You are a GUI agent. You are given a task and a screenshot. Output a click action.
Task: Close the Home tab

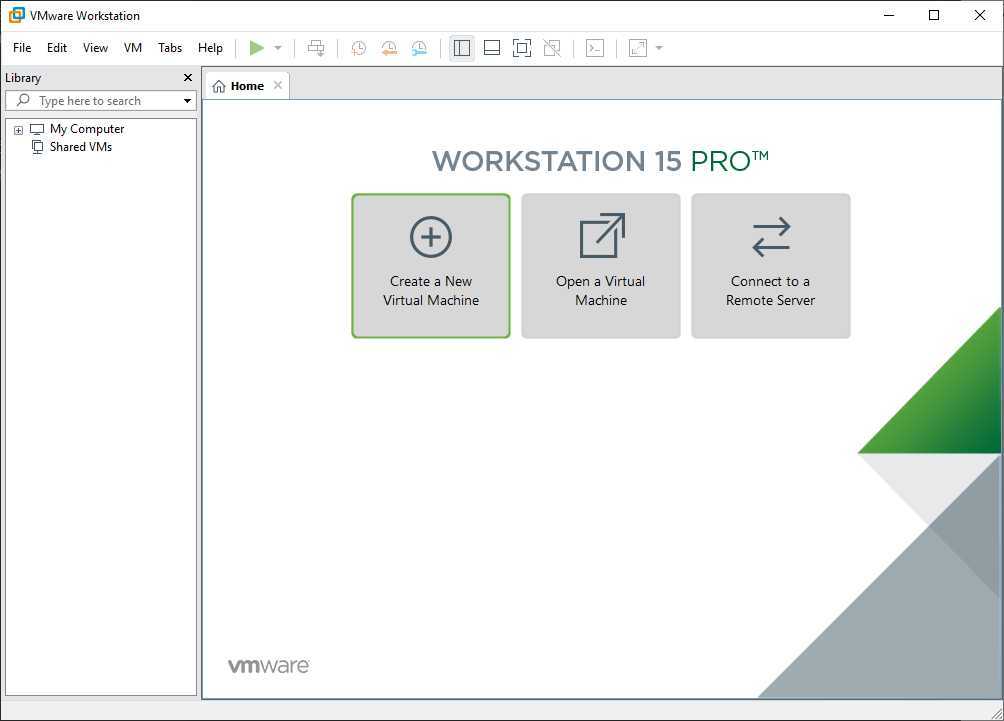[278, 85]
